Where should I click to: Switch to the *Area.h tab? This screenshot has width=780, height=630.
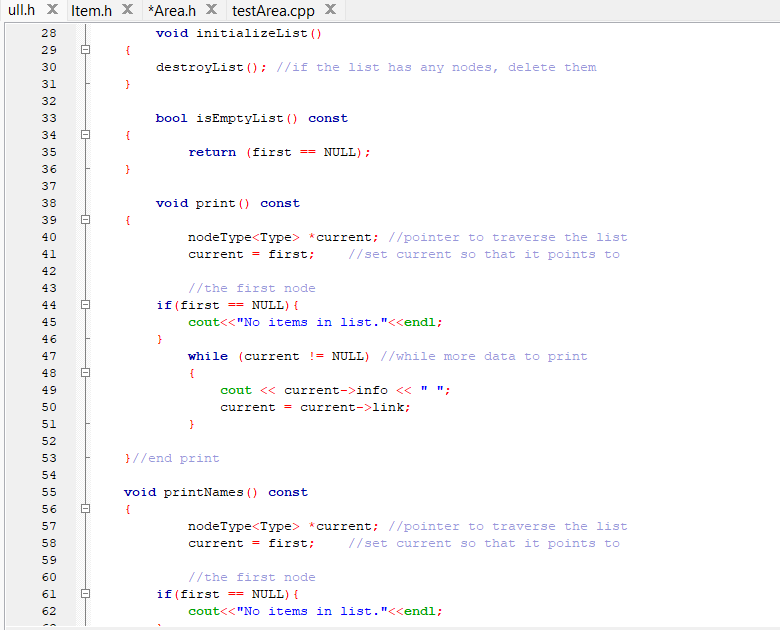click(172, 10)
